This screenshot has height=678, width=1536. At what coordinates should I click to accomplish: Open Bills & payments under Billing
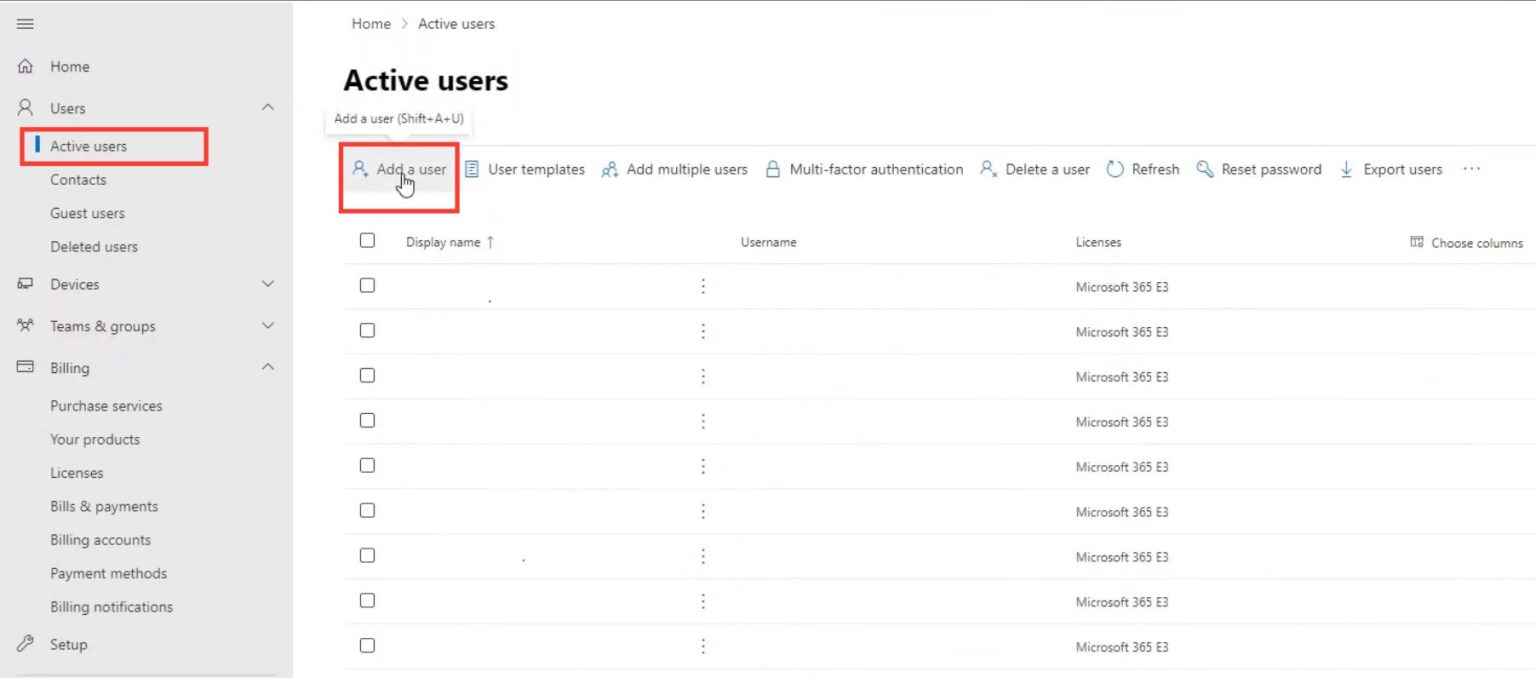point(104,506)
